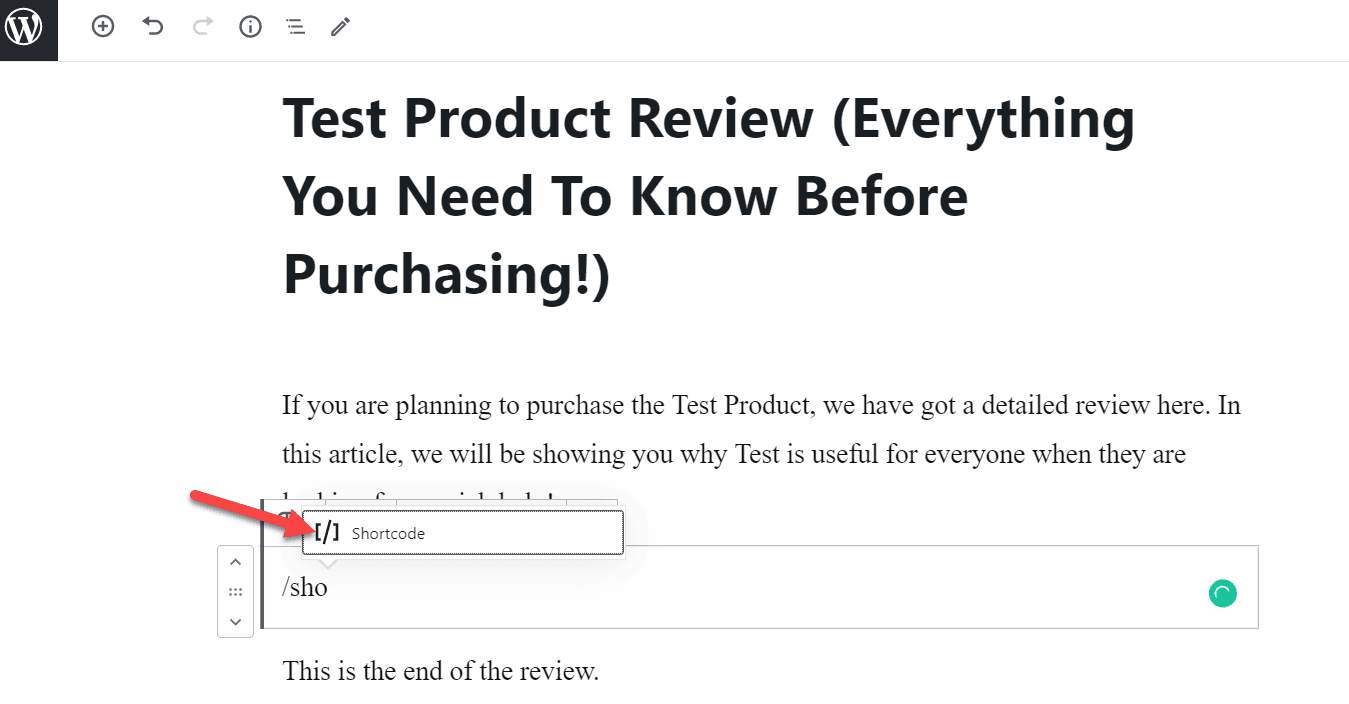Move the block down with the chevron
Viewport: 1349px width, 704px height.
point(235,622)
